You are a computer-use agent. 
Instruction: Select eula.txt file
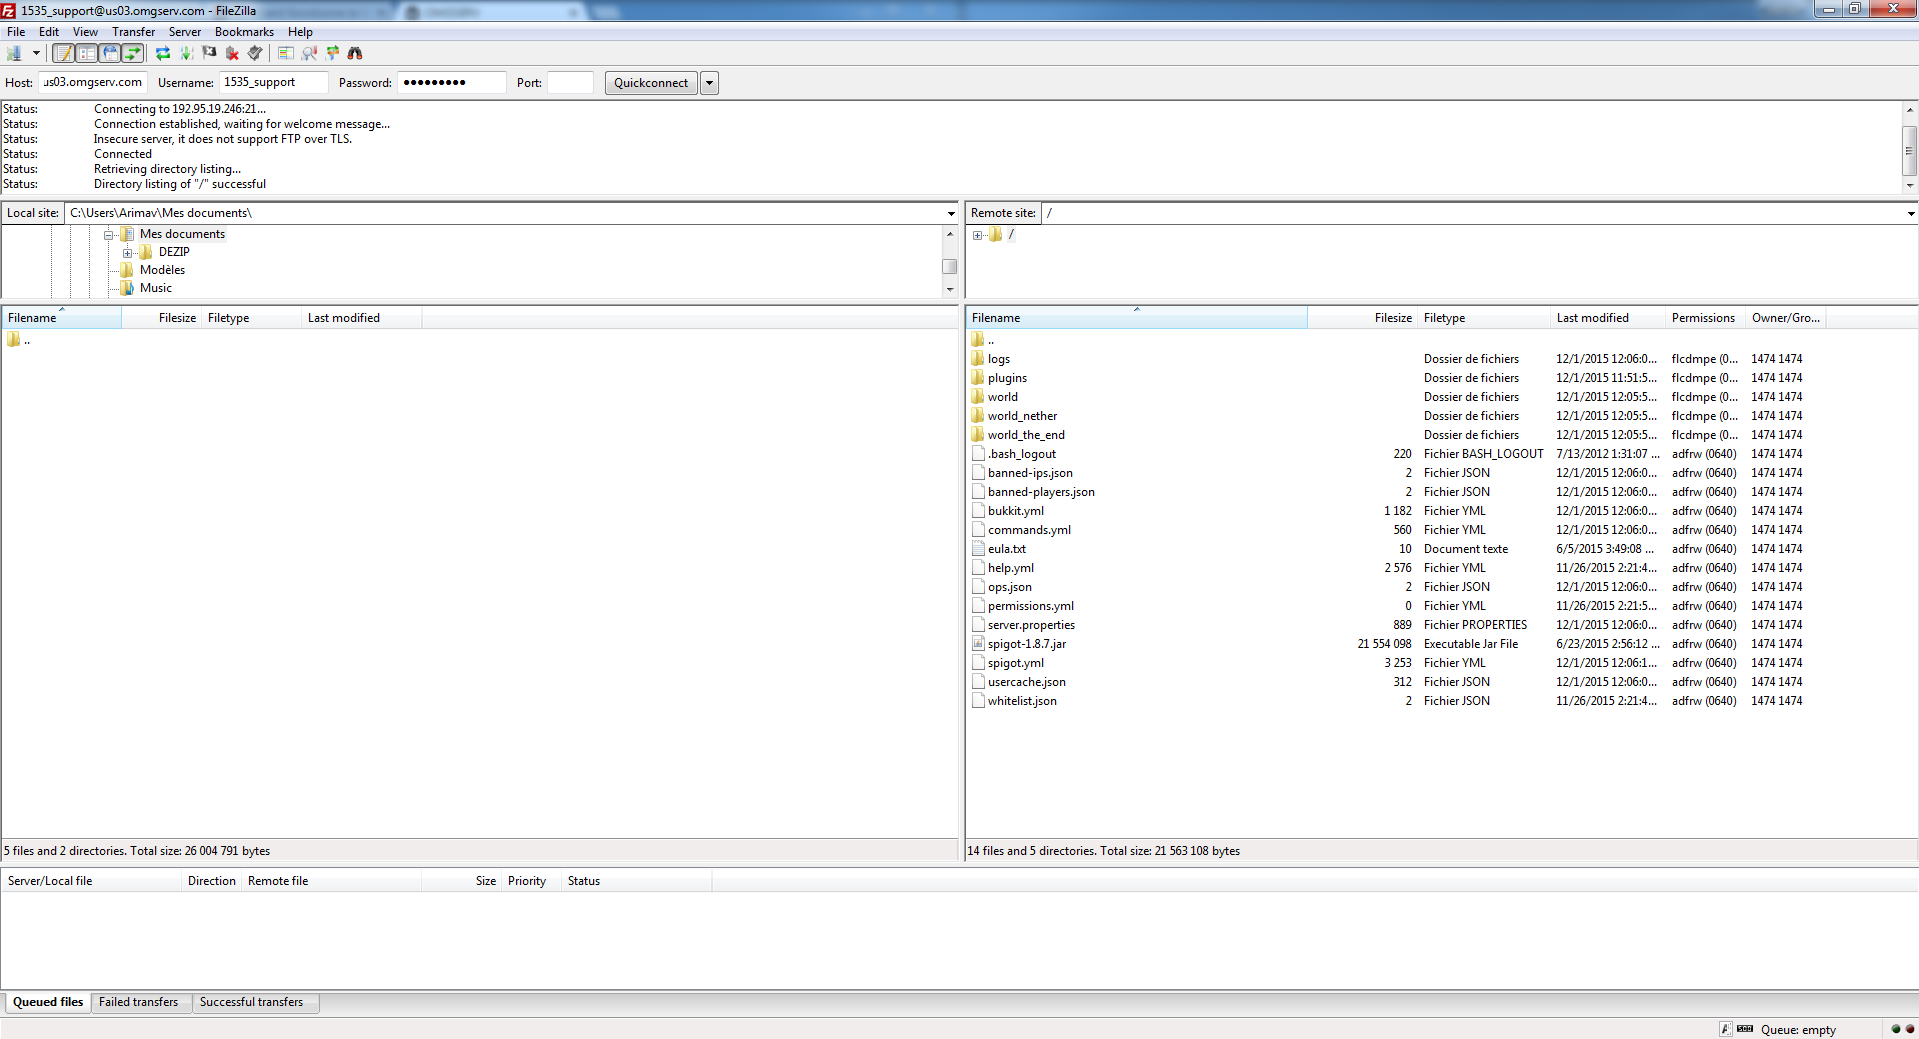(x=1006, y=549)
